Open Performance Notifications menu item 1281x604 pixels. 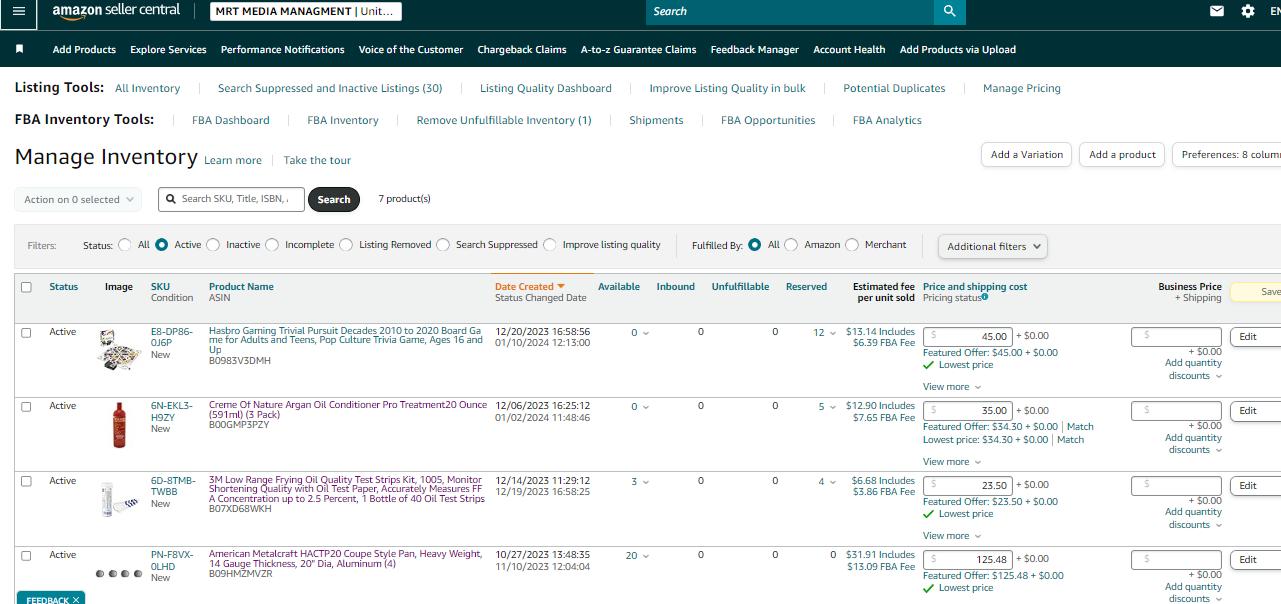(283, 49)
